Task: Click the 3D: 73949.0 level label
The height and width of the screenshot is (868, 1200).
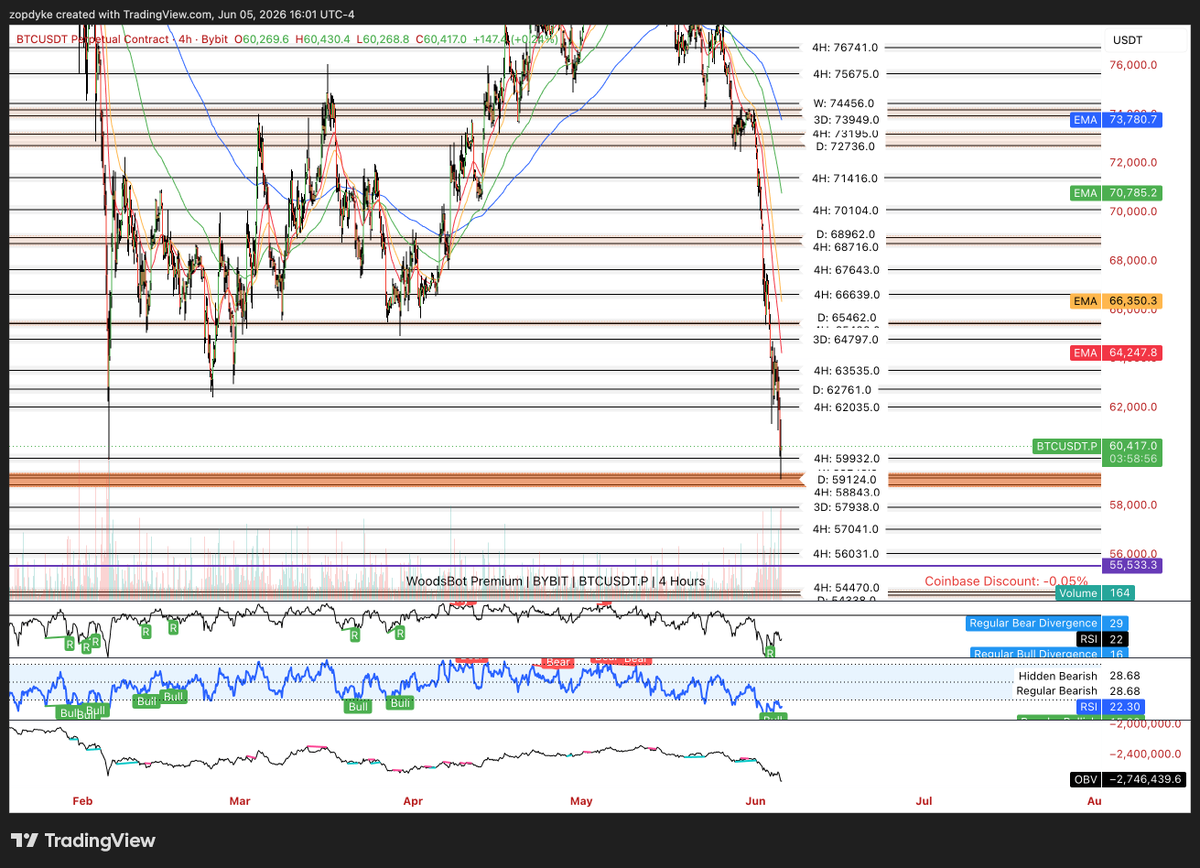Action: point(846,119)
